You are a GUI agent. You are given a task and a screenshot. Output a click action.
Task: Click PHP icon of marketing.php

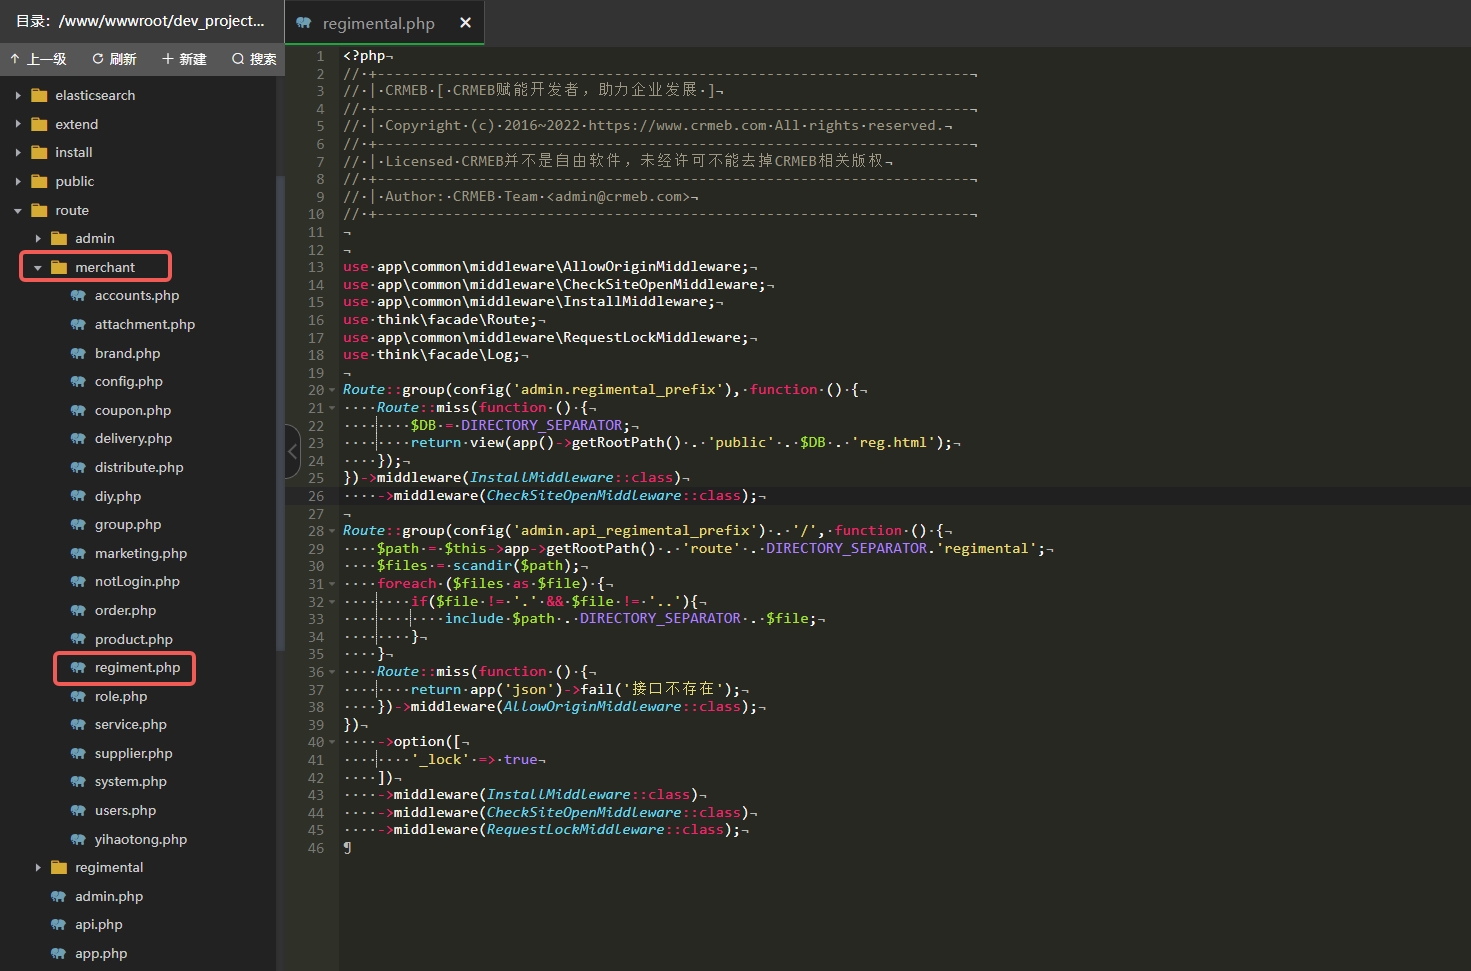tap(78, 553)
